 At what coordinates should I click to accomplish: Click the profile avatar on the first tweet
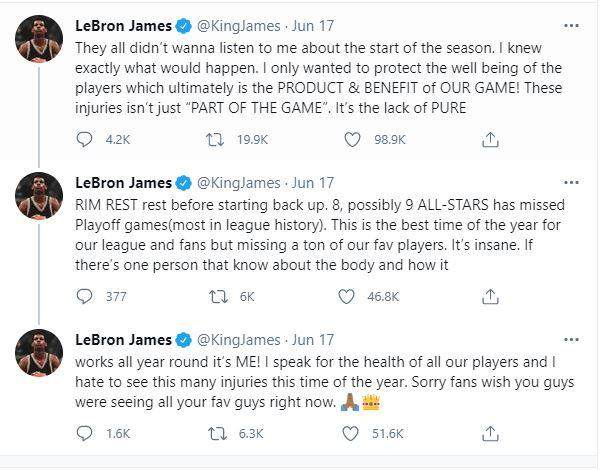39,39
